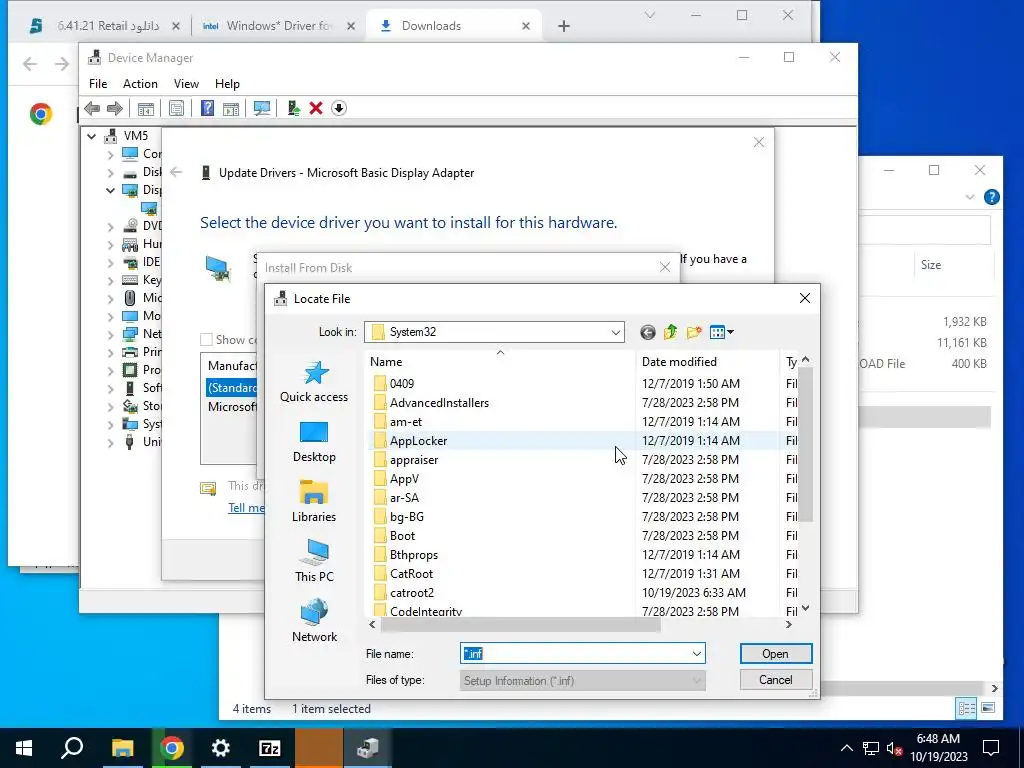The image size is (1024, 768).
Task: Select the AppLocker folder
Action: click(418, 441)
